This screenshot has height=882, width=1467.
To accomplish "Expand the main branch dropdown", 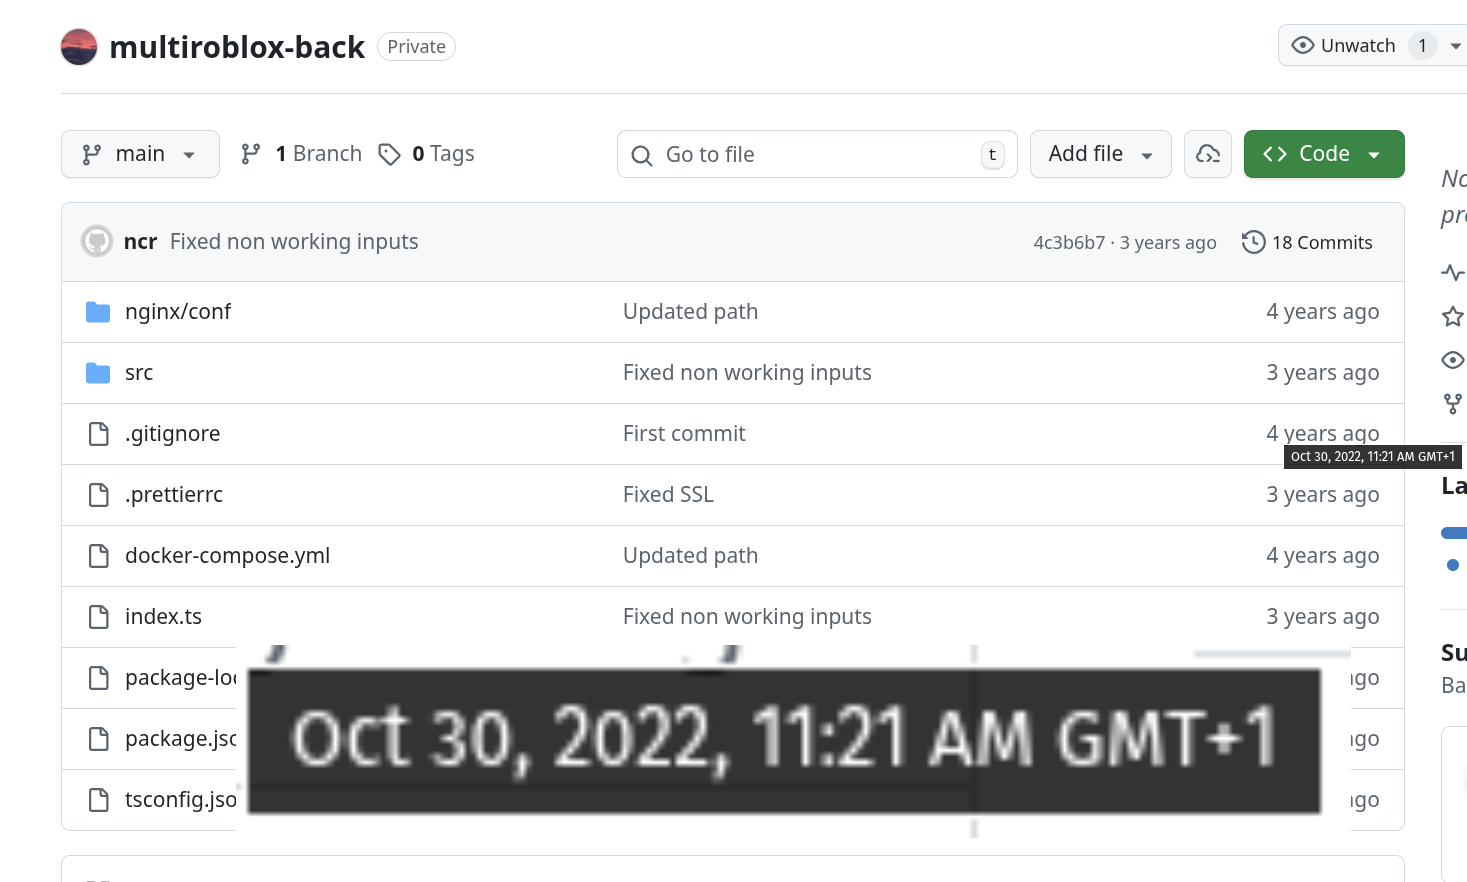I will point(140,154).
